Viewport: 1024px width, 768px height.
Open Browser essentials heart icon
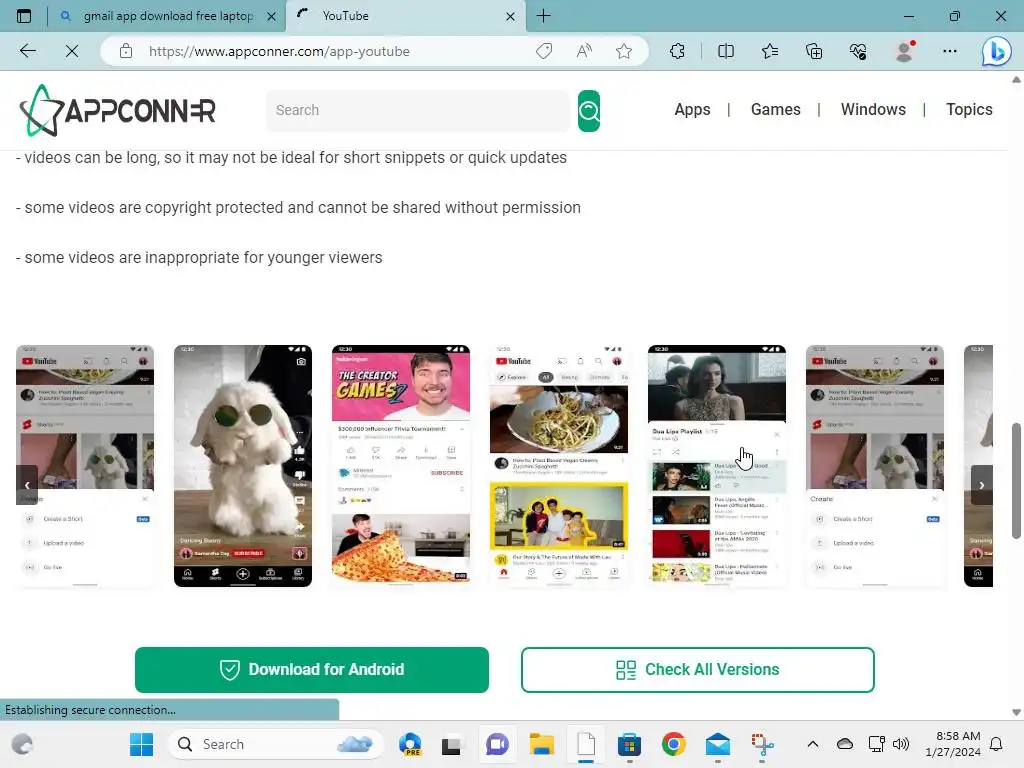858,51
